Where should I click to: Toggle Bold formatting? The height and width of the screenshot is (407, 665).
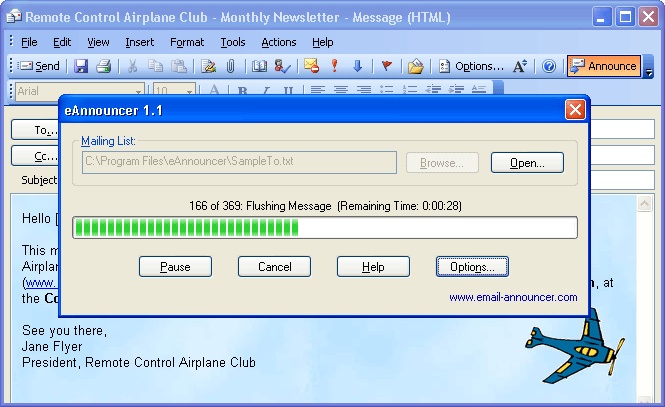(243, 90)
